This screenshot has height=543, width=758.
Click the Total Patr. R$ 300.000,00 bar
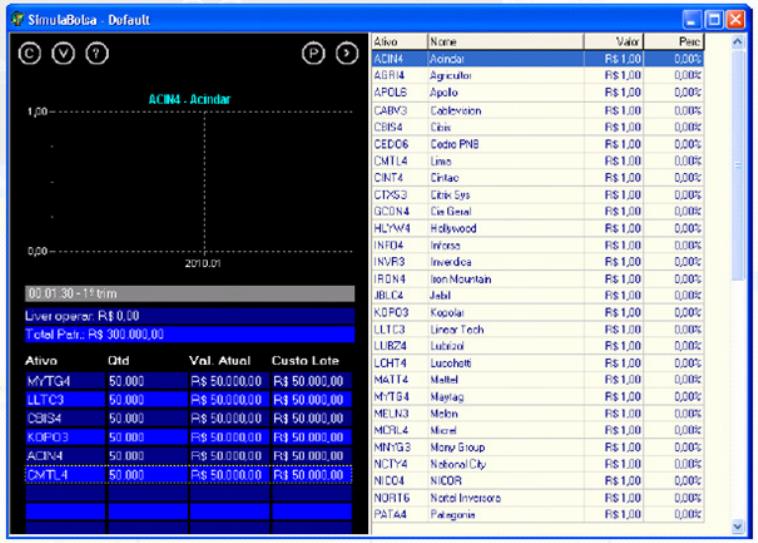coord(190,335)
